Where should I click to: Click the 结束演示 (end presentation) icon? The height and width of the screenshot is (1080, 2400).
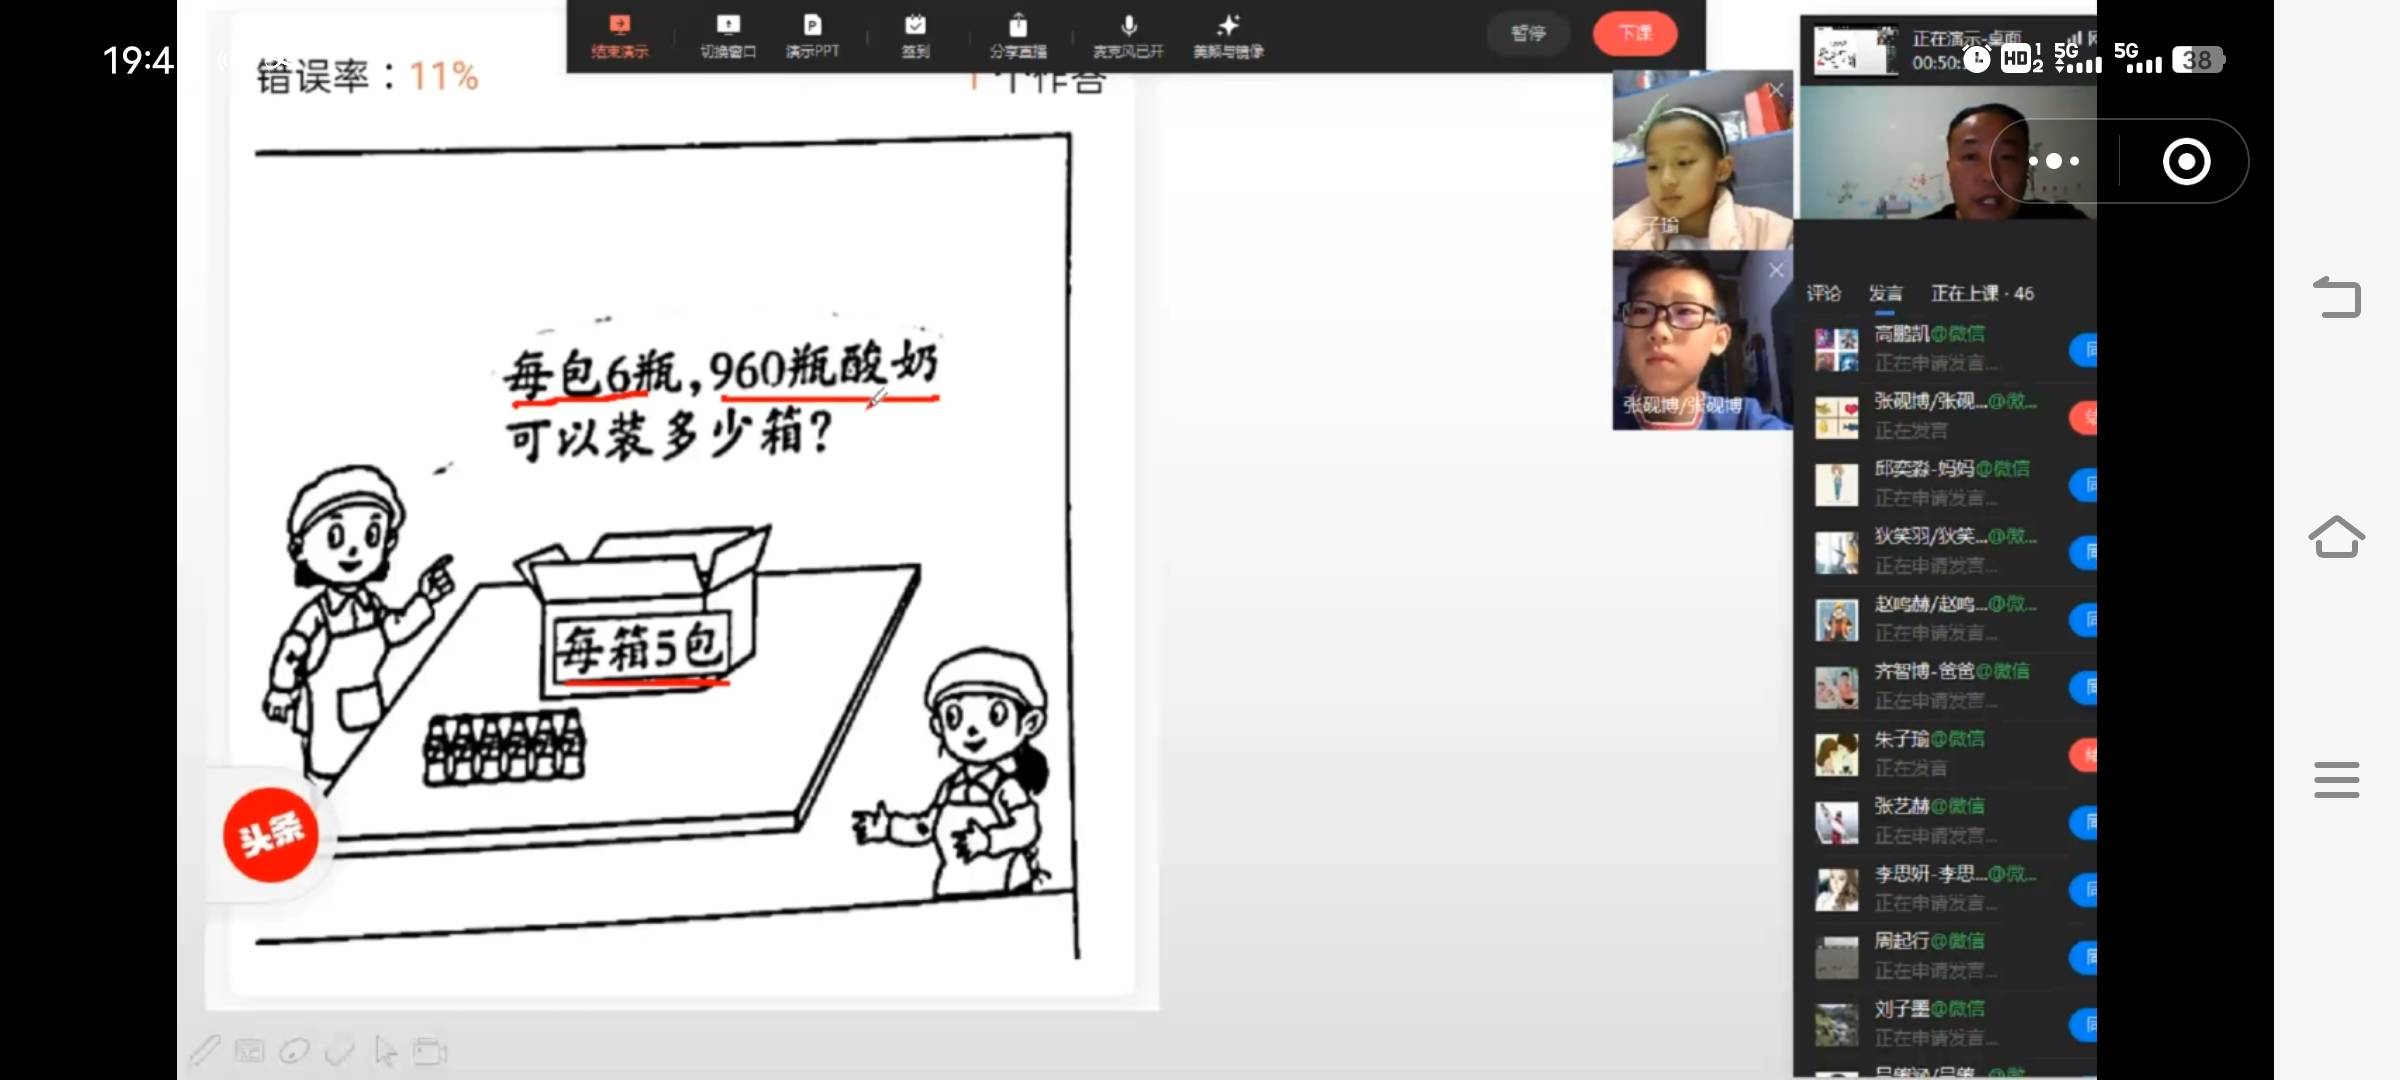(620, 35)
